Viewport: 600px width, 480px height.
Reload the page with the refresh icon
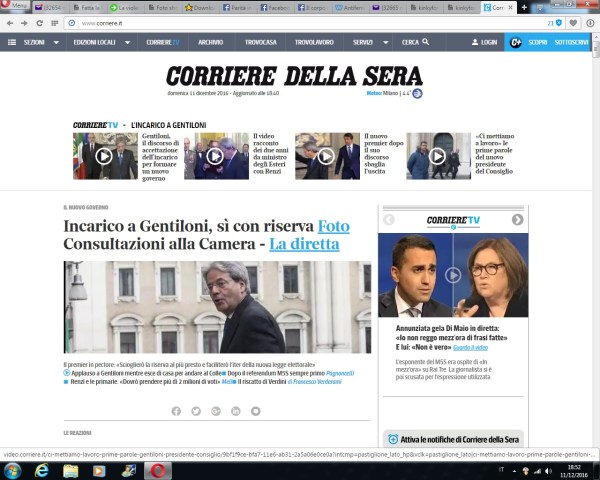tap(39, 23)
